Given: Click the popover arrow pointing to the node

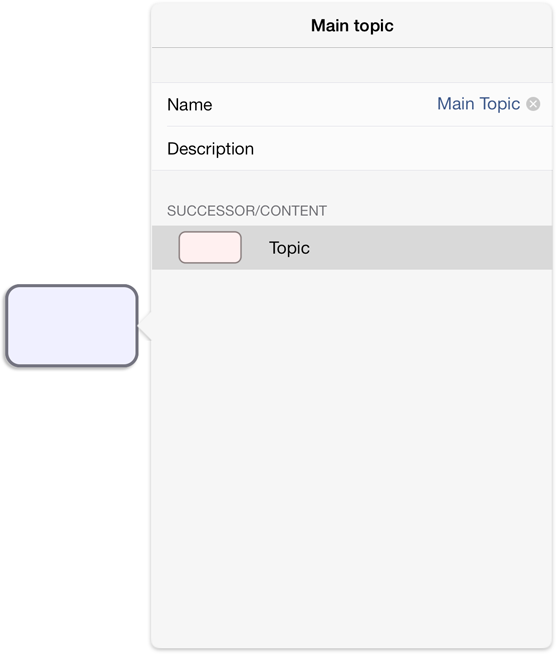Looking at the screenshot, I should tap(145, 326).
